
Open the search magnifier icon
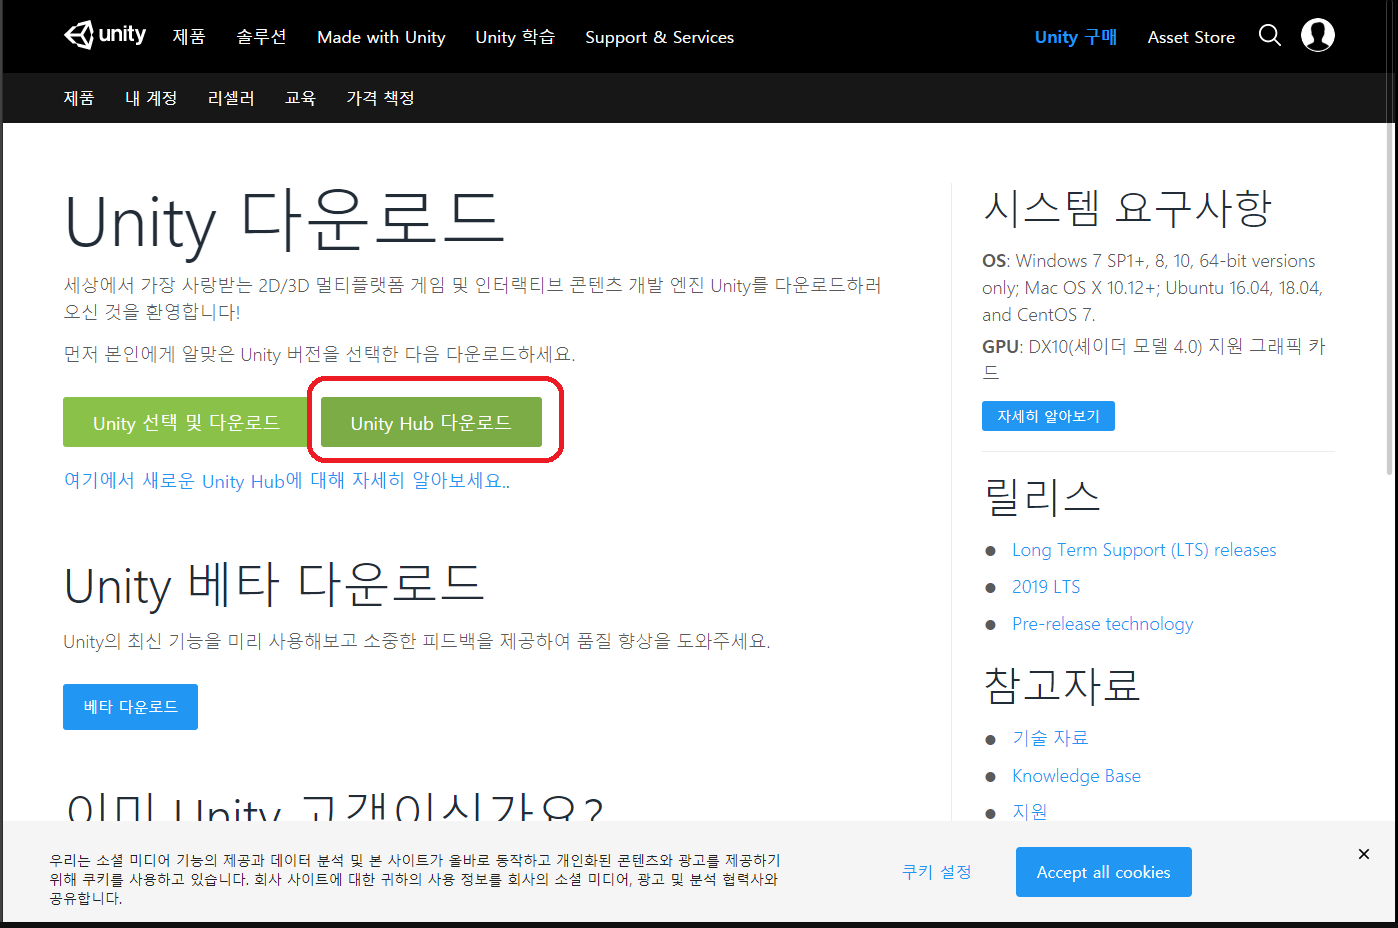(1270, 36)
